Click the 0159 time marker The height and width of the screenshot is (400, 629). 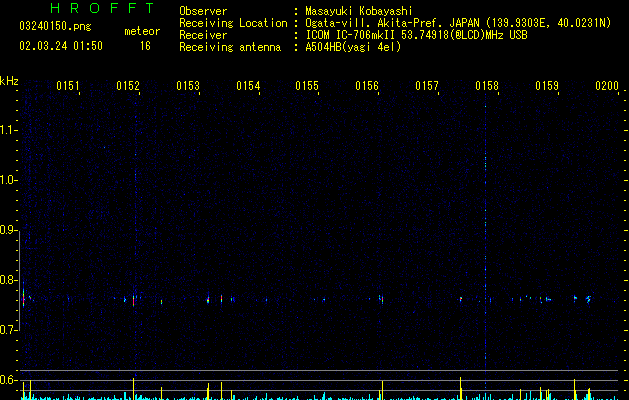(547, 86)
